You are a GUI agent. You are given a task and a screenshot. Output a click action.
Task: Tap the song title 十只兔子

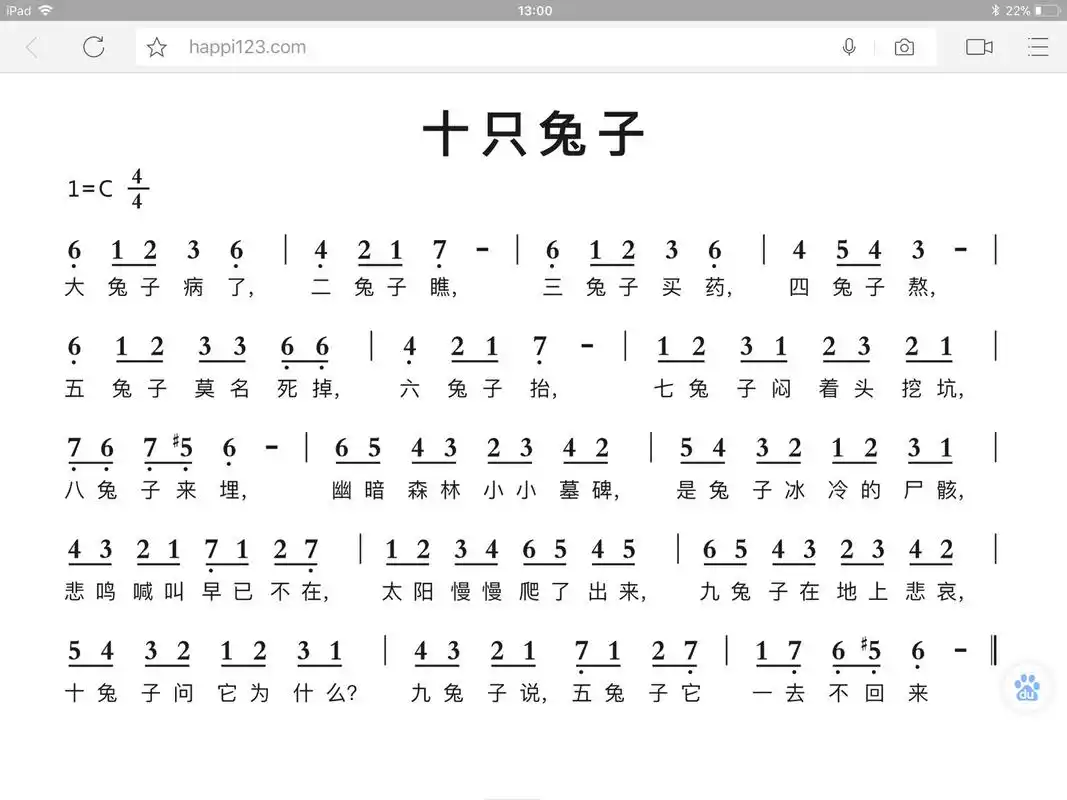click(533, 133)
